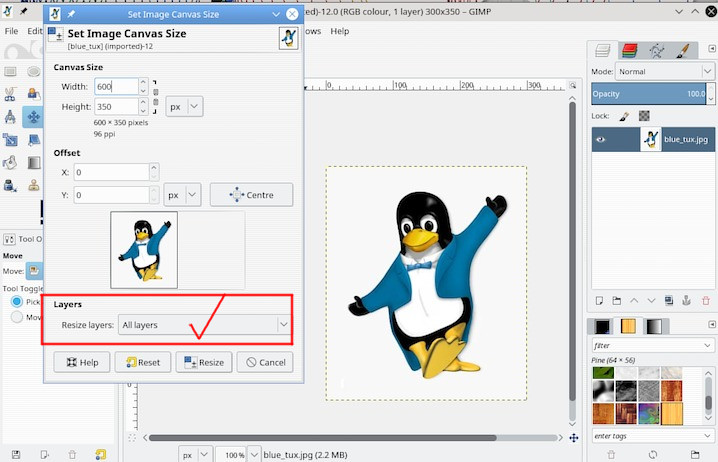Switch to Paths tab

pyautogui.click(x=656, y=50)
